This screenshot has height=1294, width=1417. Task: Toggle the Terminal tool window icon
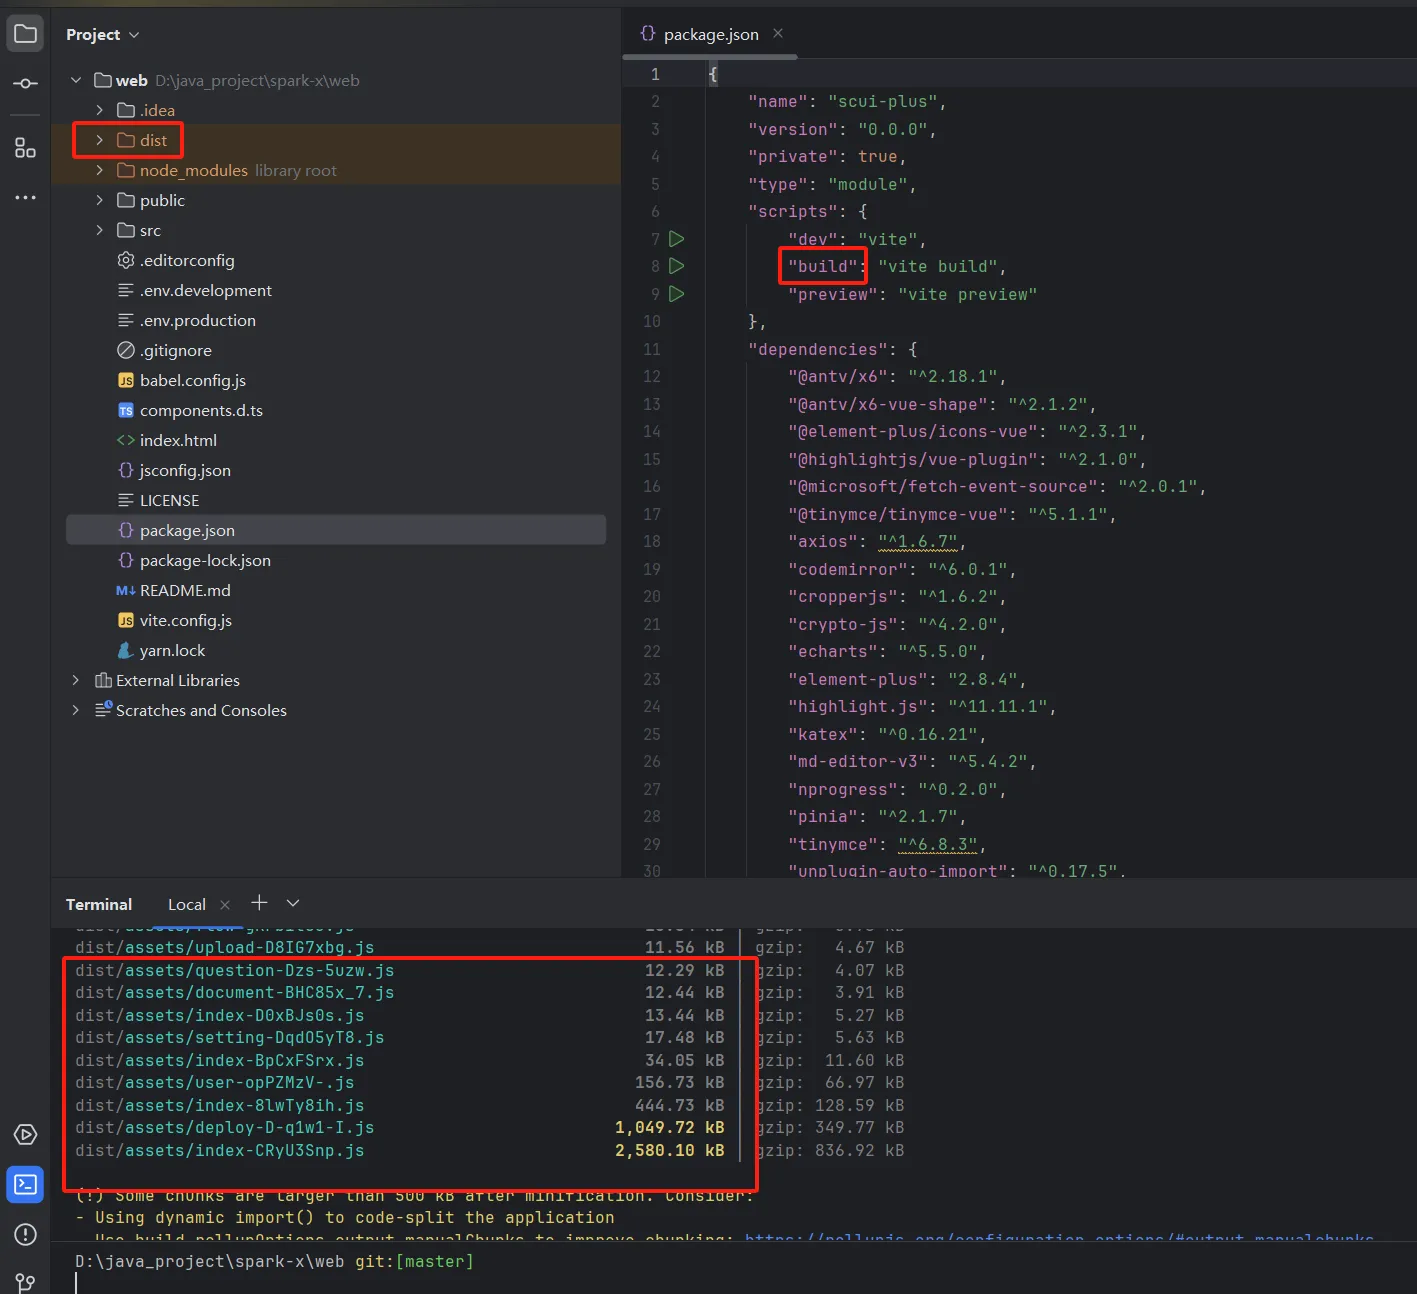click(x=25, y=1185)
